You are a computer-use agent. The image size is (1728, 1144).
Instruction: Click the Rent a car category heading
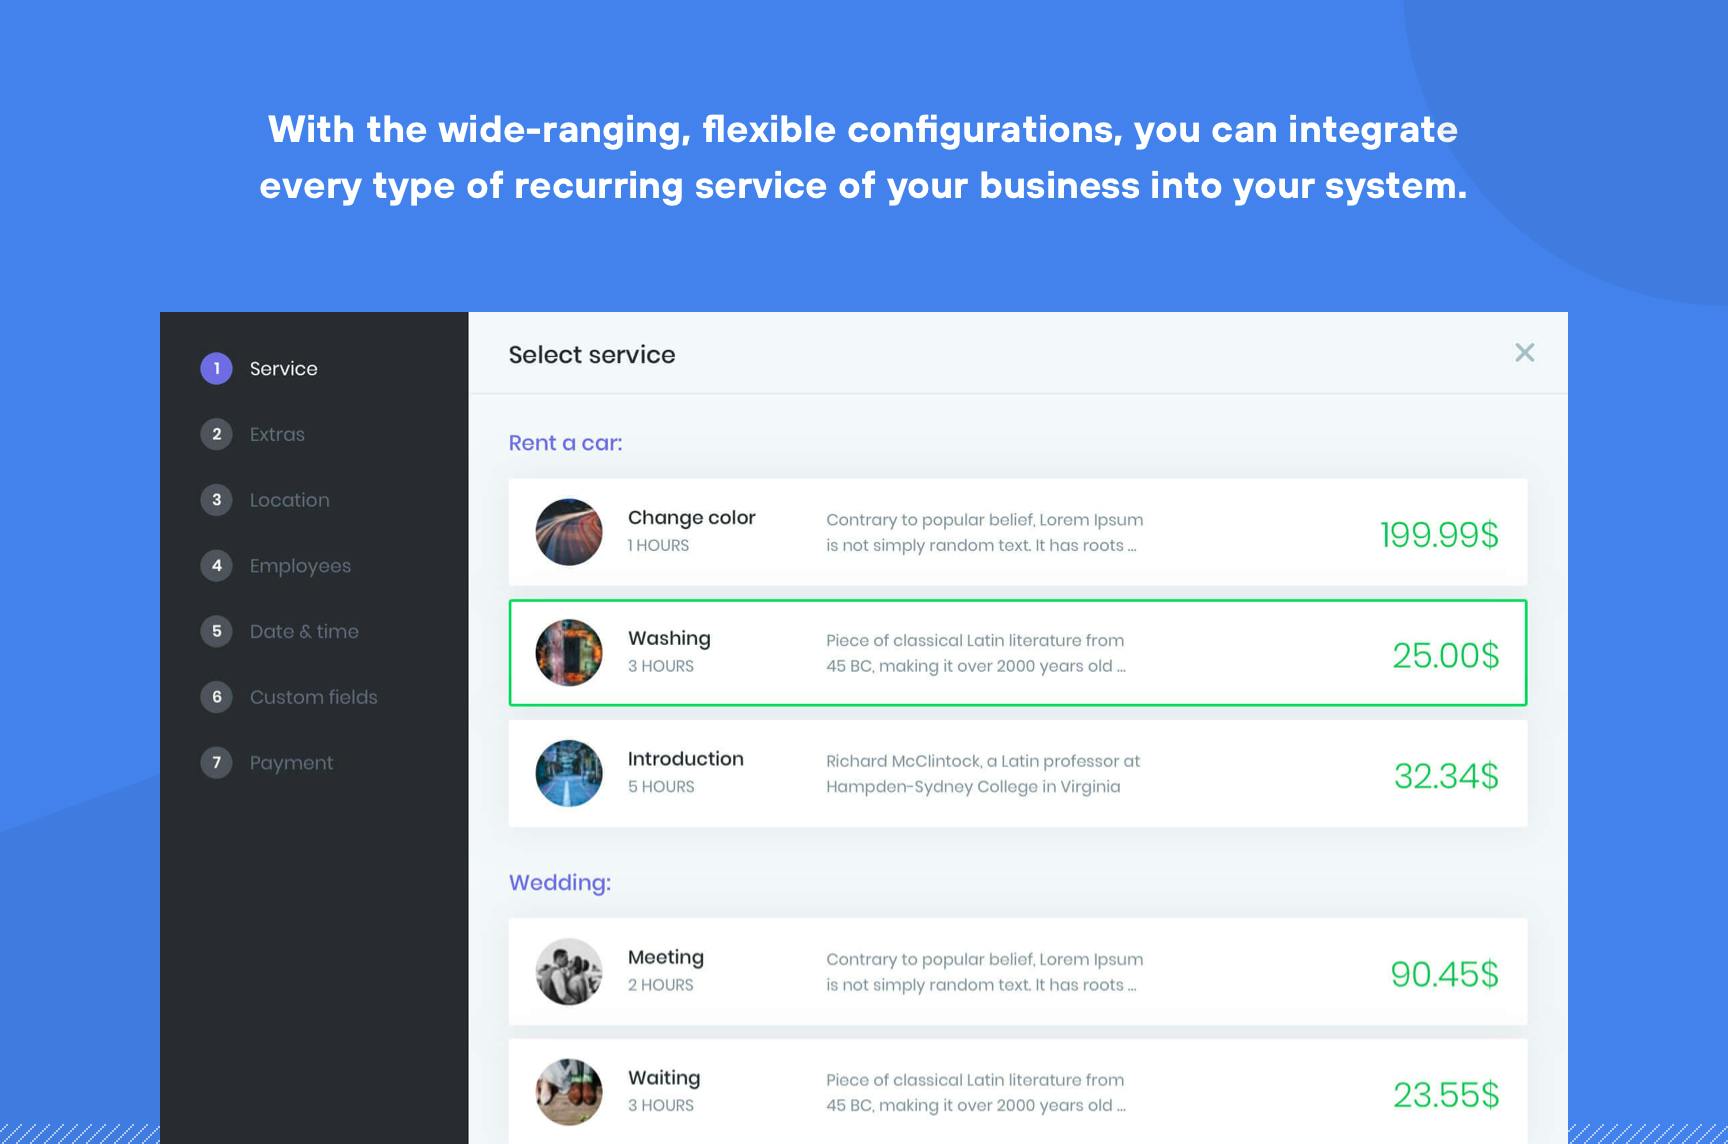click(x=565, y=443)
